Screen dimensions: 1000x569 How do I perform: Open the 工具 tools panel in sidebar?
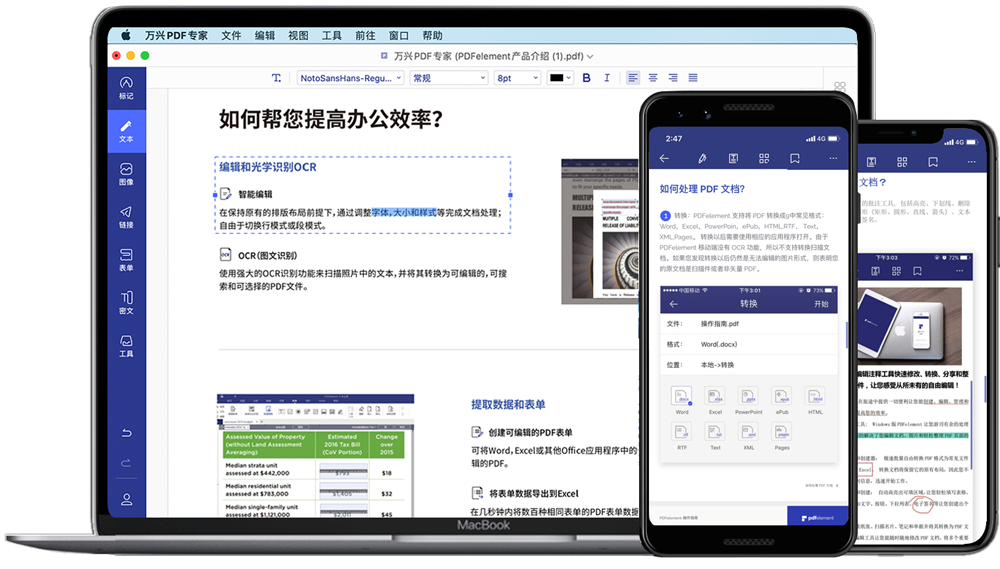(126, 346)
